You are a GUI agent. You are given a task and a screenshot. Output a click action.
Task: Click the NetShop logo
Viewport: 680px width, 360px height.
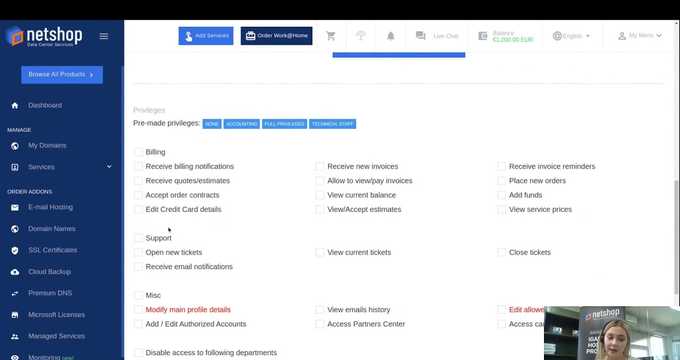(x=44, y=36)
